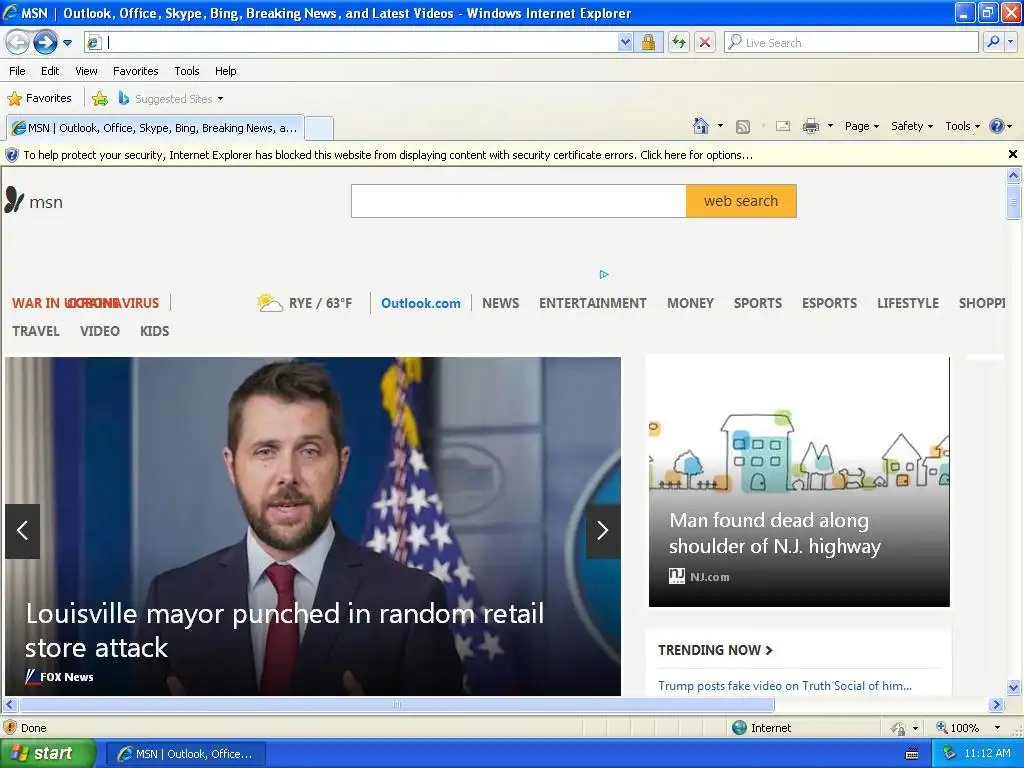This screenshot has width=1024, height=768.
Task: Open a new blank tab
Action: pos(319,128)
